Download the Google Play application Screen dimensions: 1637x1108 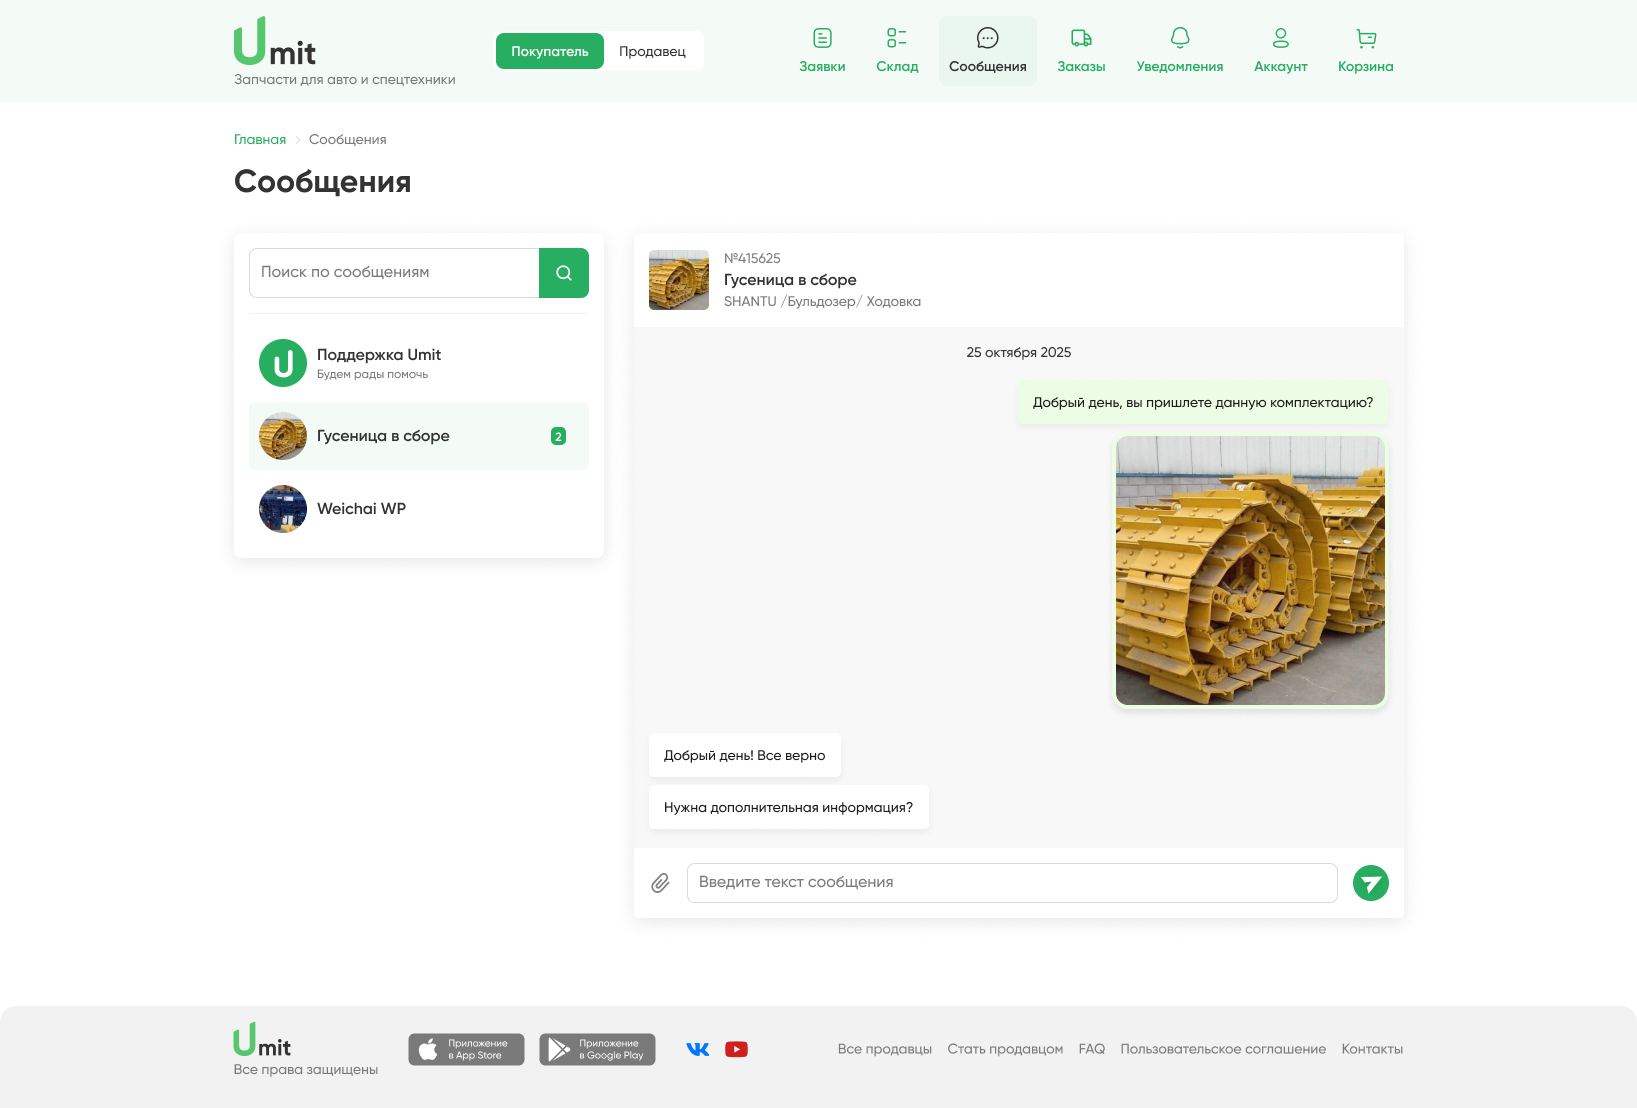[597, 1049]
